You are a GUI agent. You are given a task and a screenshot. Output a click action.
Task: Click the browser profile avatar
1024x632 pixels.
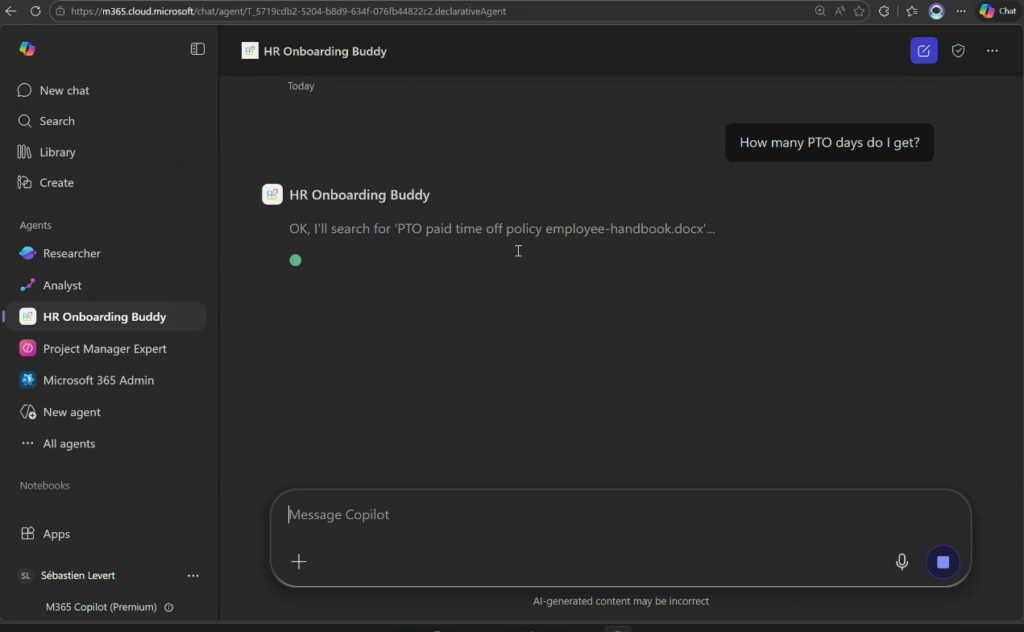pyautogui.click(x=936, y=11)
